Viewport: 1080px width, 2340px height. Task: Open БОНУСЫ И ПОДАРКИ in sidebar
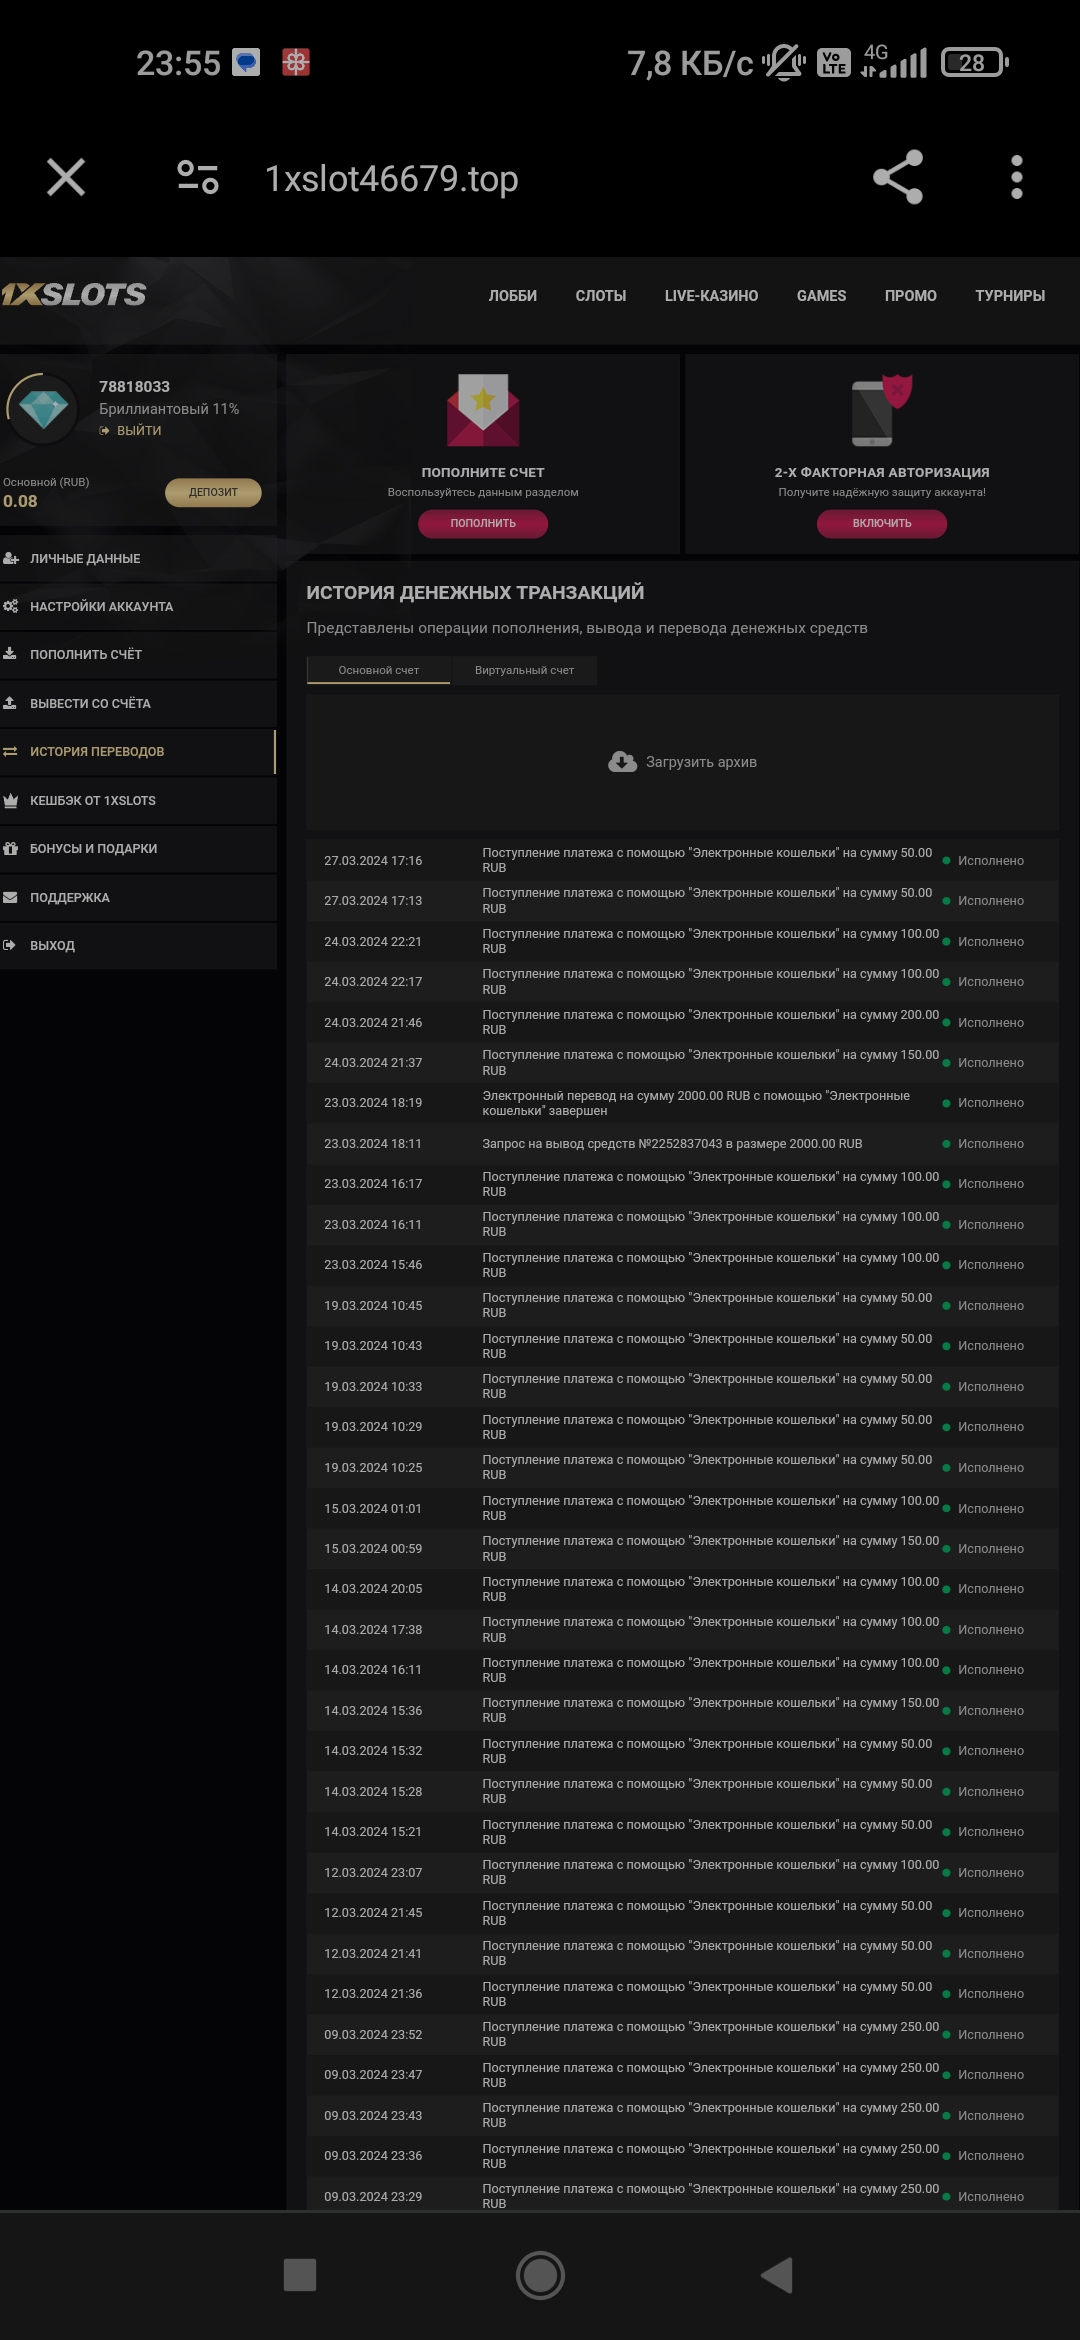138,849
